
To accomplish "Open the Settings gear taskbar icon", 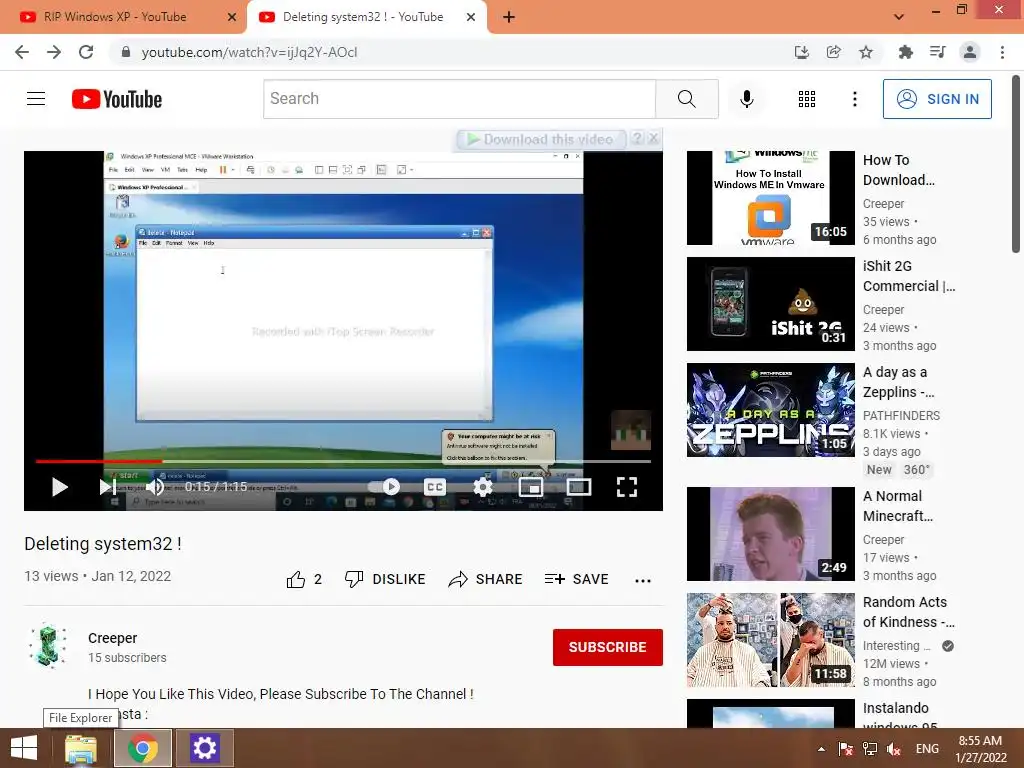I will (204, 748).
